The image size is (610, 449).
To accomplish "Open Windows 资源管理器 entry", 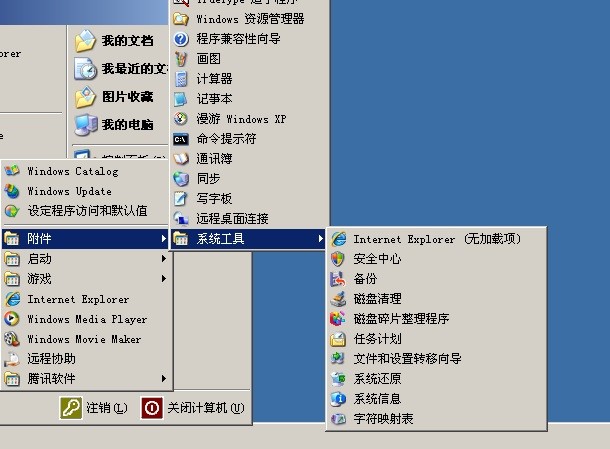I will coord(250,19).
